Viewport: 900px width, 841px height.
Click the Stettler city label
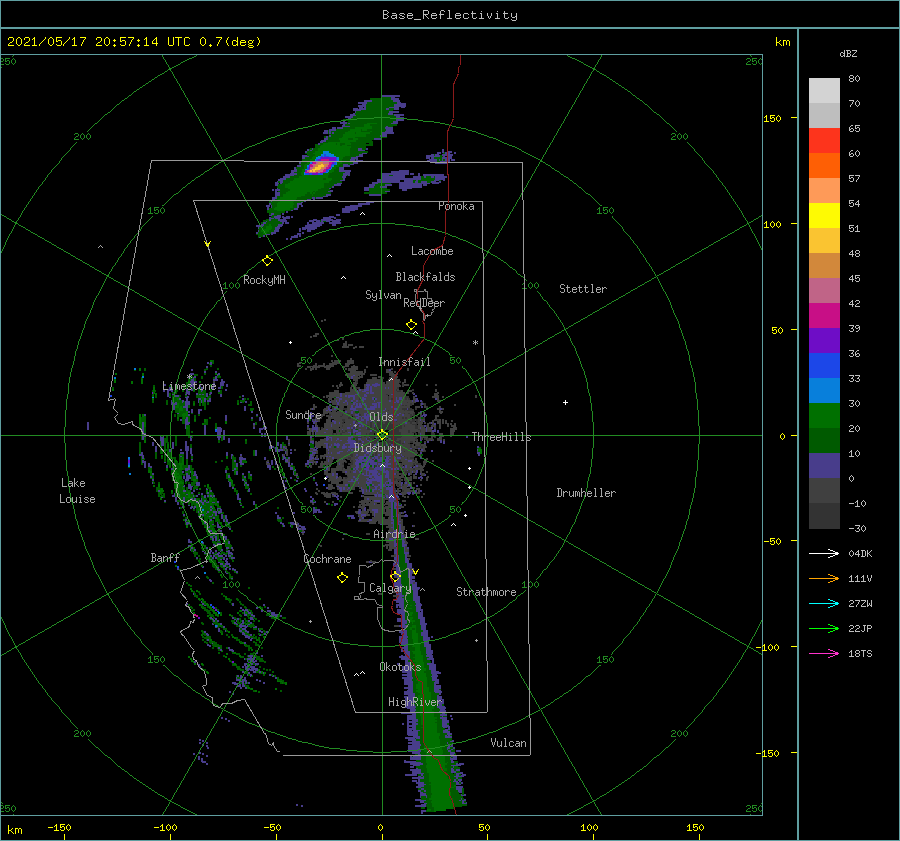pyautogui.click(x=583, y=289)
